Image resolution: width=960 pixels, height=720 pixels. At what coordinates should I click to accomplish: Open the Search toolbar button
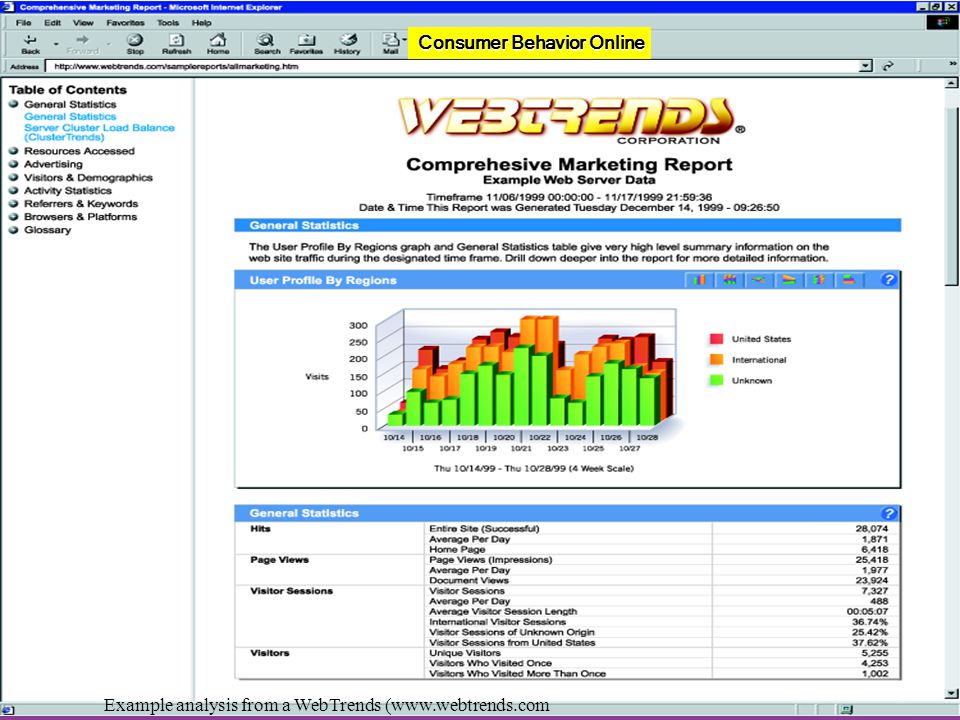point(267,44)
